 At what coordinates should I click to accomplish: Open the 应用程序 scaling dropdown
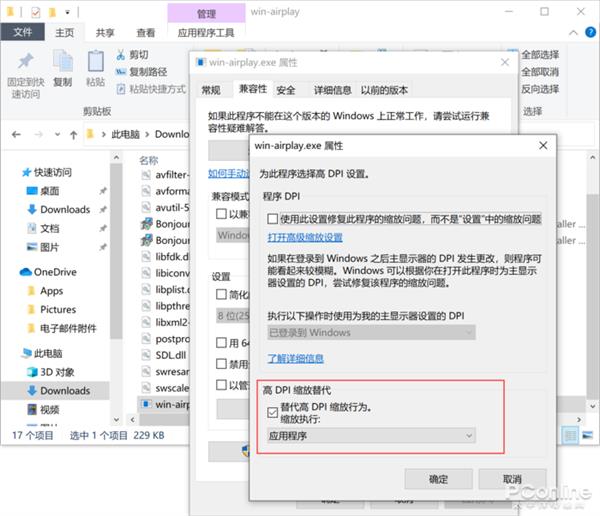click(370, 436)
